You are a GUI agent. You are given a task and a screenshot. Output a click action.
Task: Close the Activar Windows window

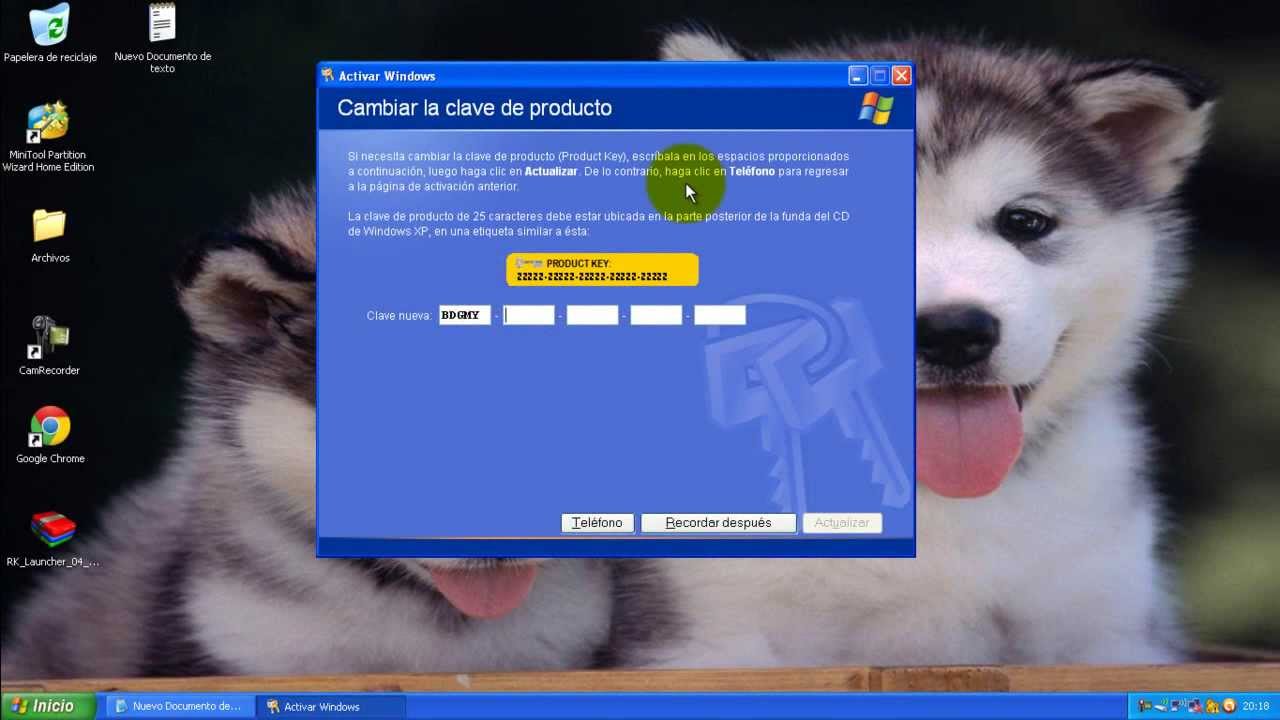tap(901, 76)
